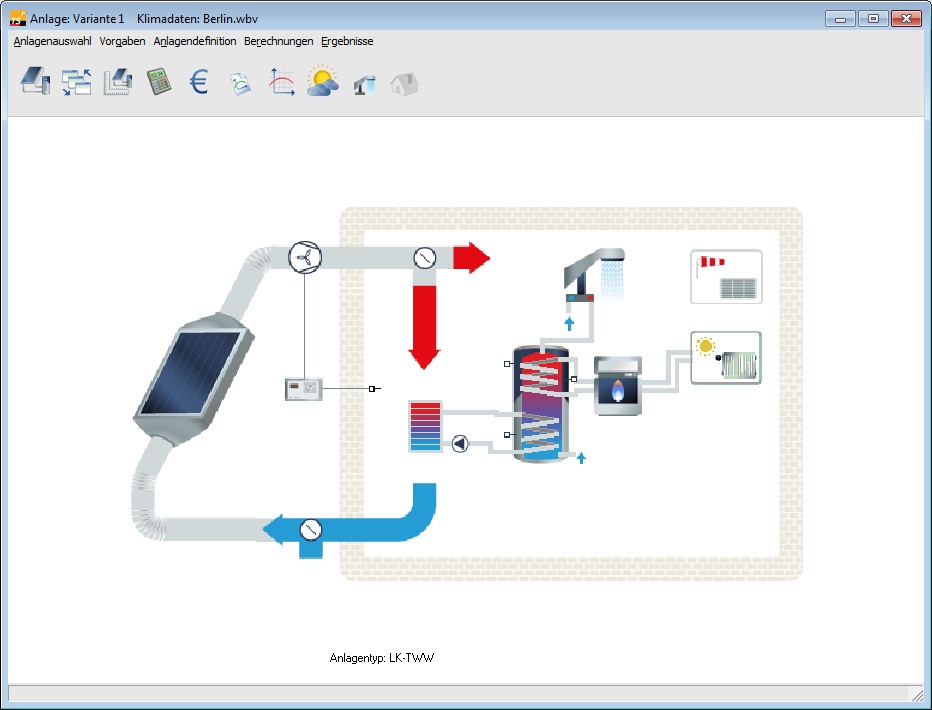This screenshot has height=710, width=932.
Task: Open the Berechnungen menu
Action: click(x=279, y=41)
